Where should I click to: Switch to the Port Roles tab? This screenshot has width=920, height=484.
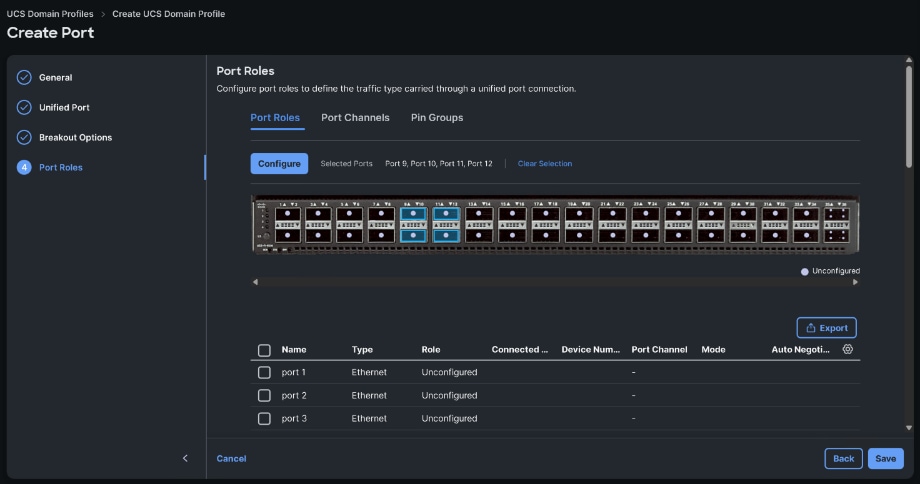coord(275,117)
